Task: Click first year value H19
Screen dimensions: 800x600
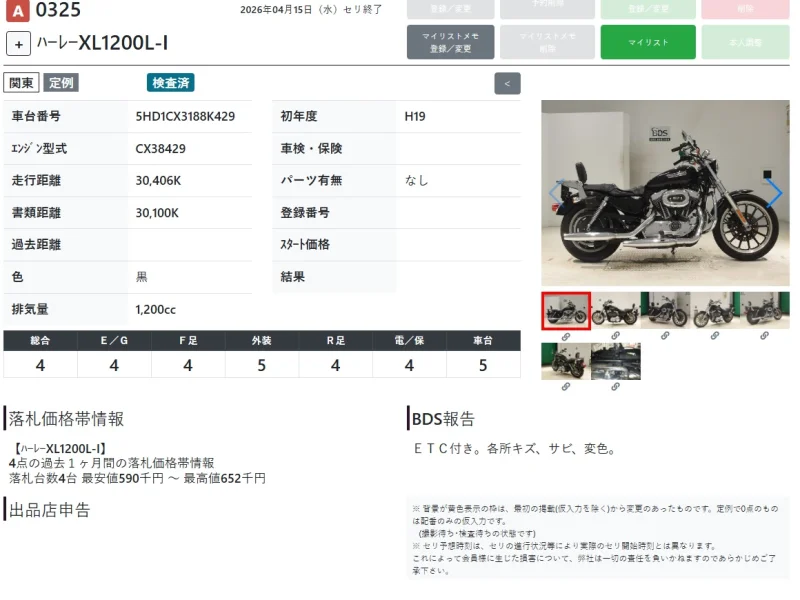Action: [415, 116]
